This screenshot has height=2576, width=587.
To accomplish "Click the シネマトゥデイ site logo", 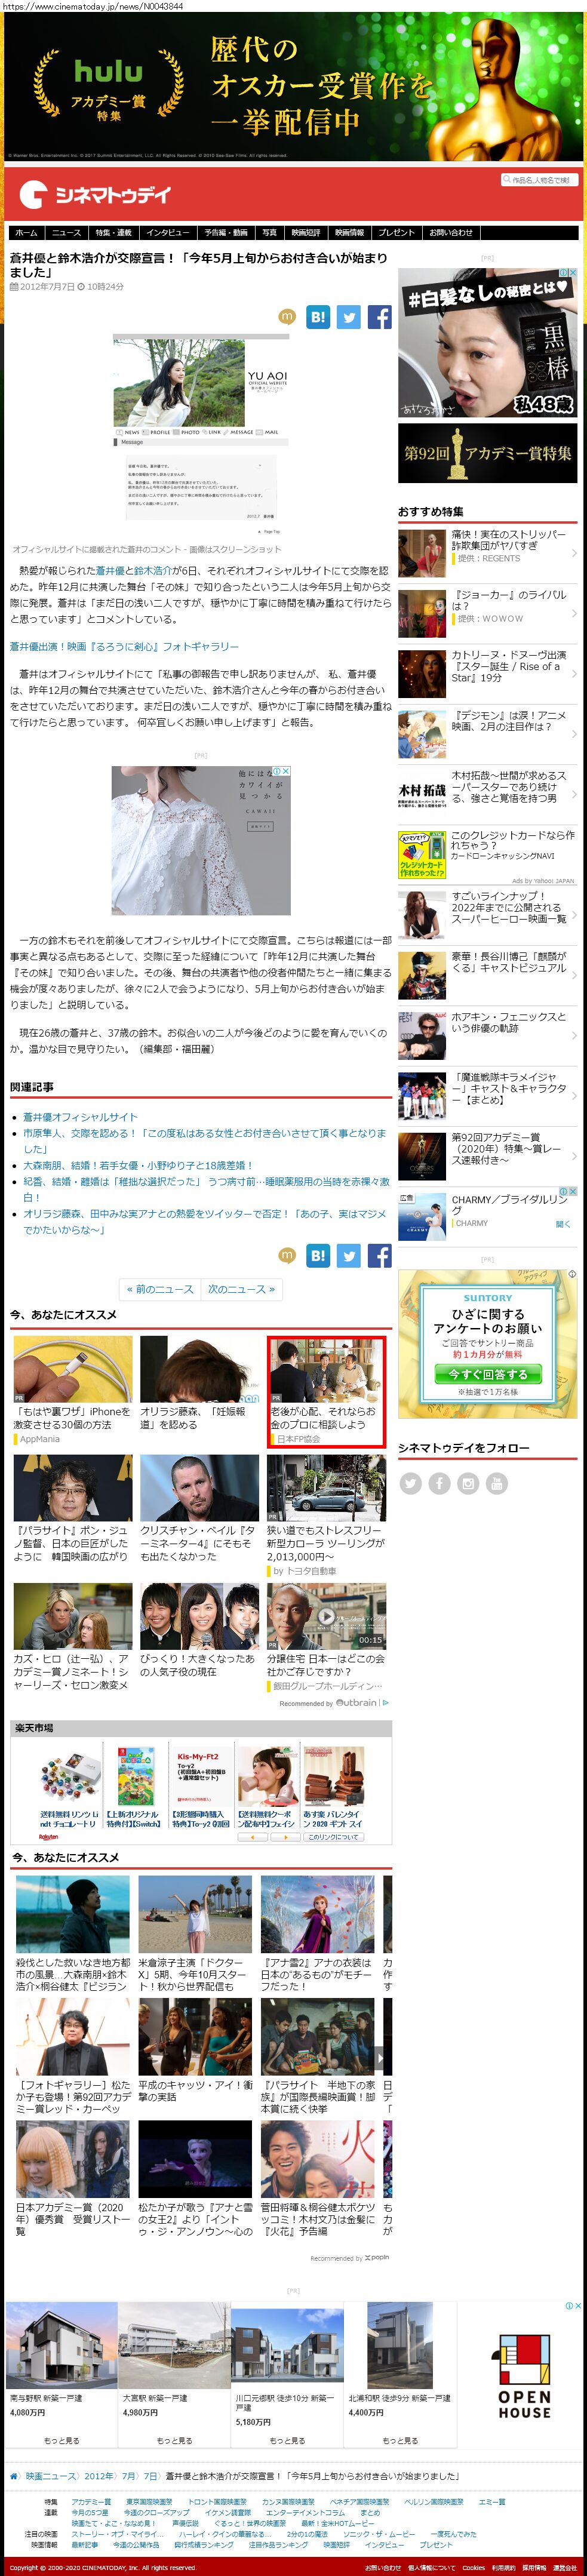I will point(96,194).
